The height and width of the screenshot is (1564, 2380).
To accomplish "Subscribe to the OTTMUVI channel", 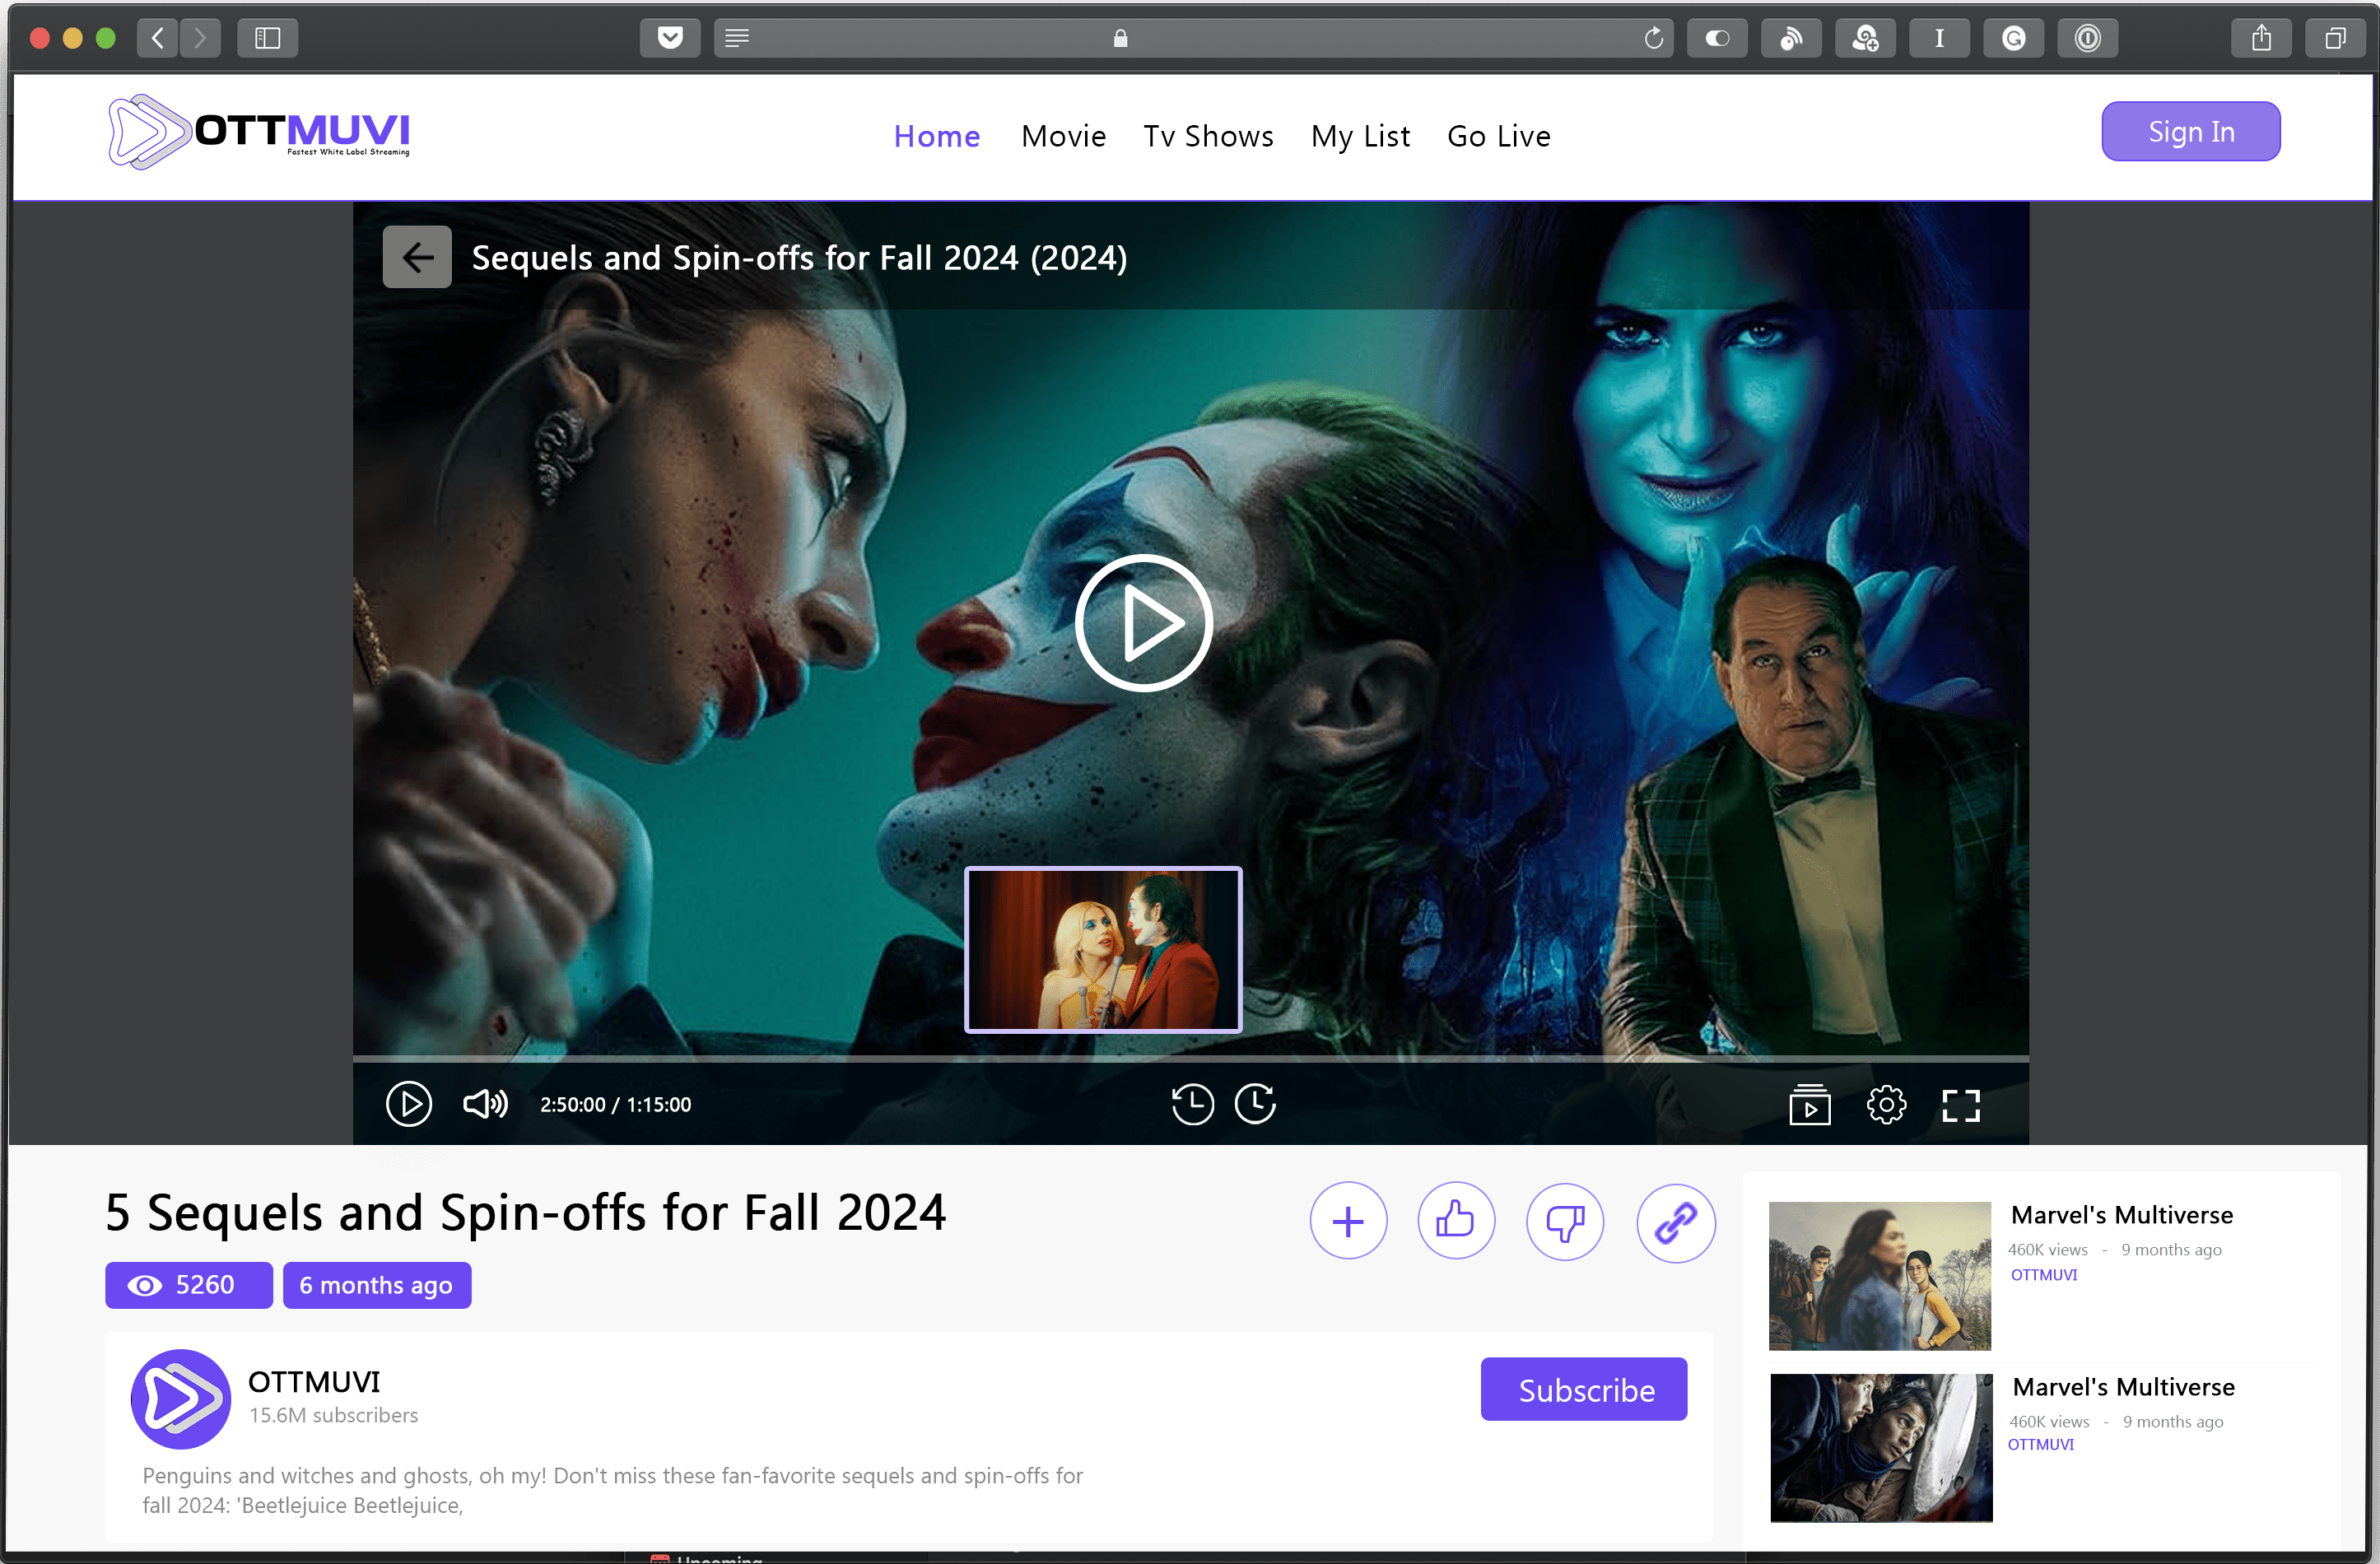I will click(1583, 1389).
